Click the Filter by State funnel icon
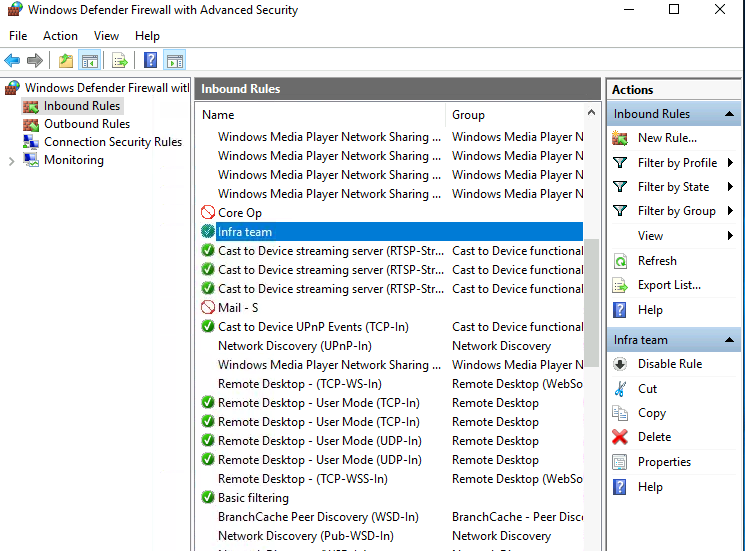 tap(620, 187)
